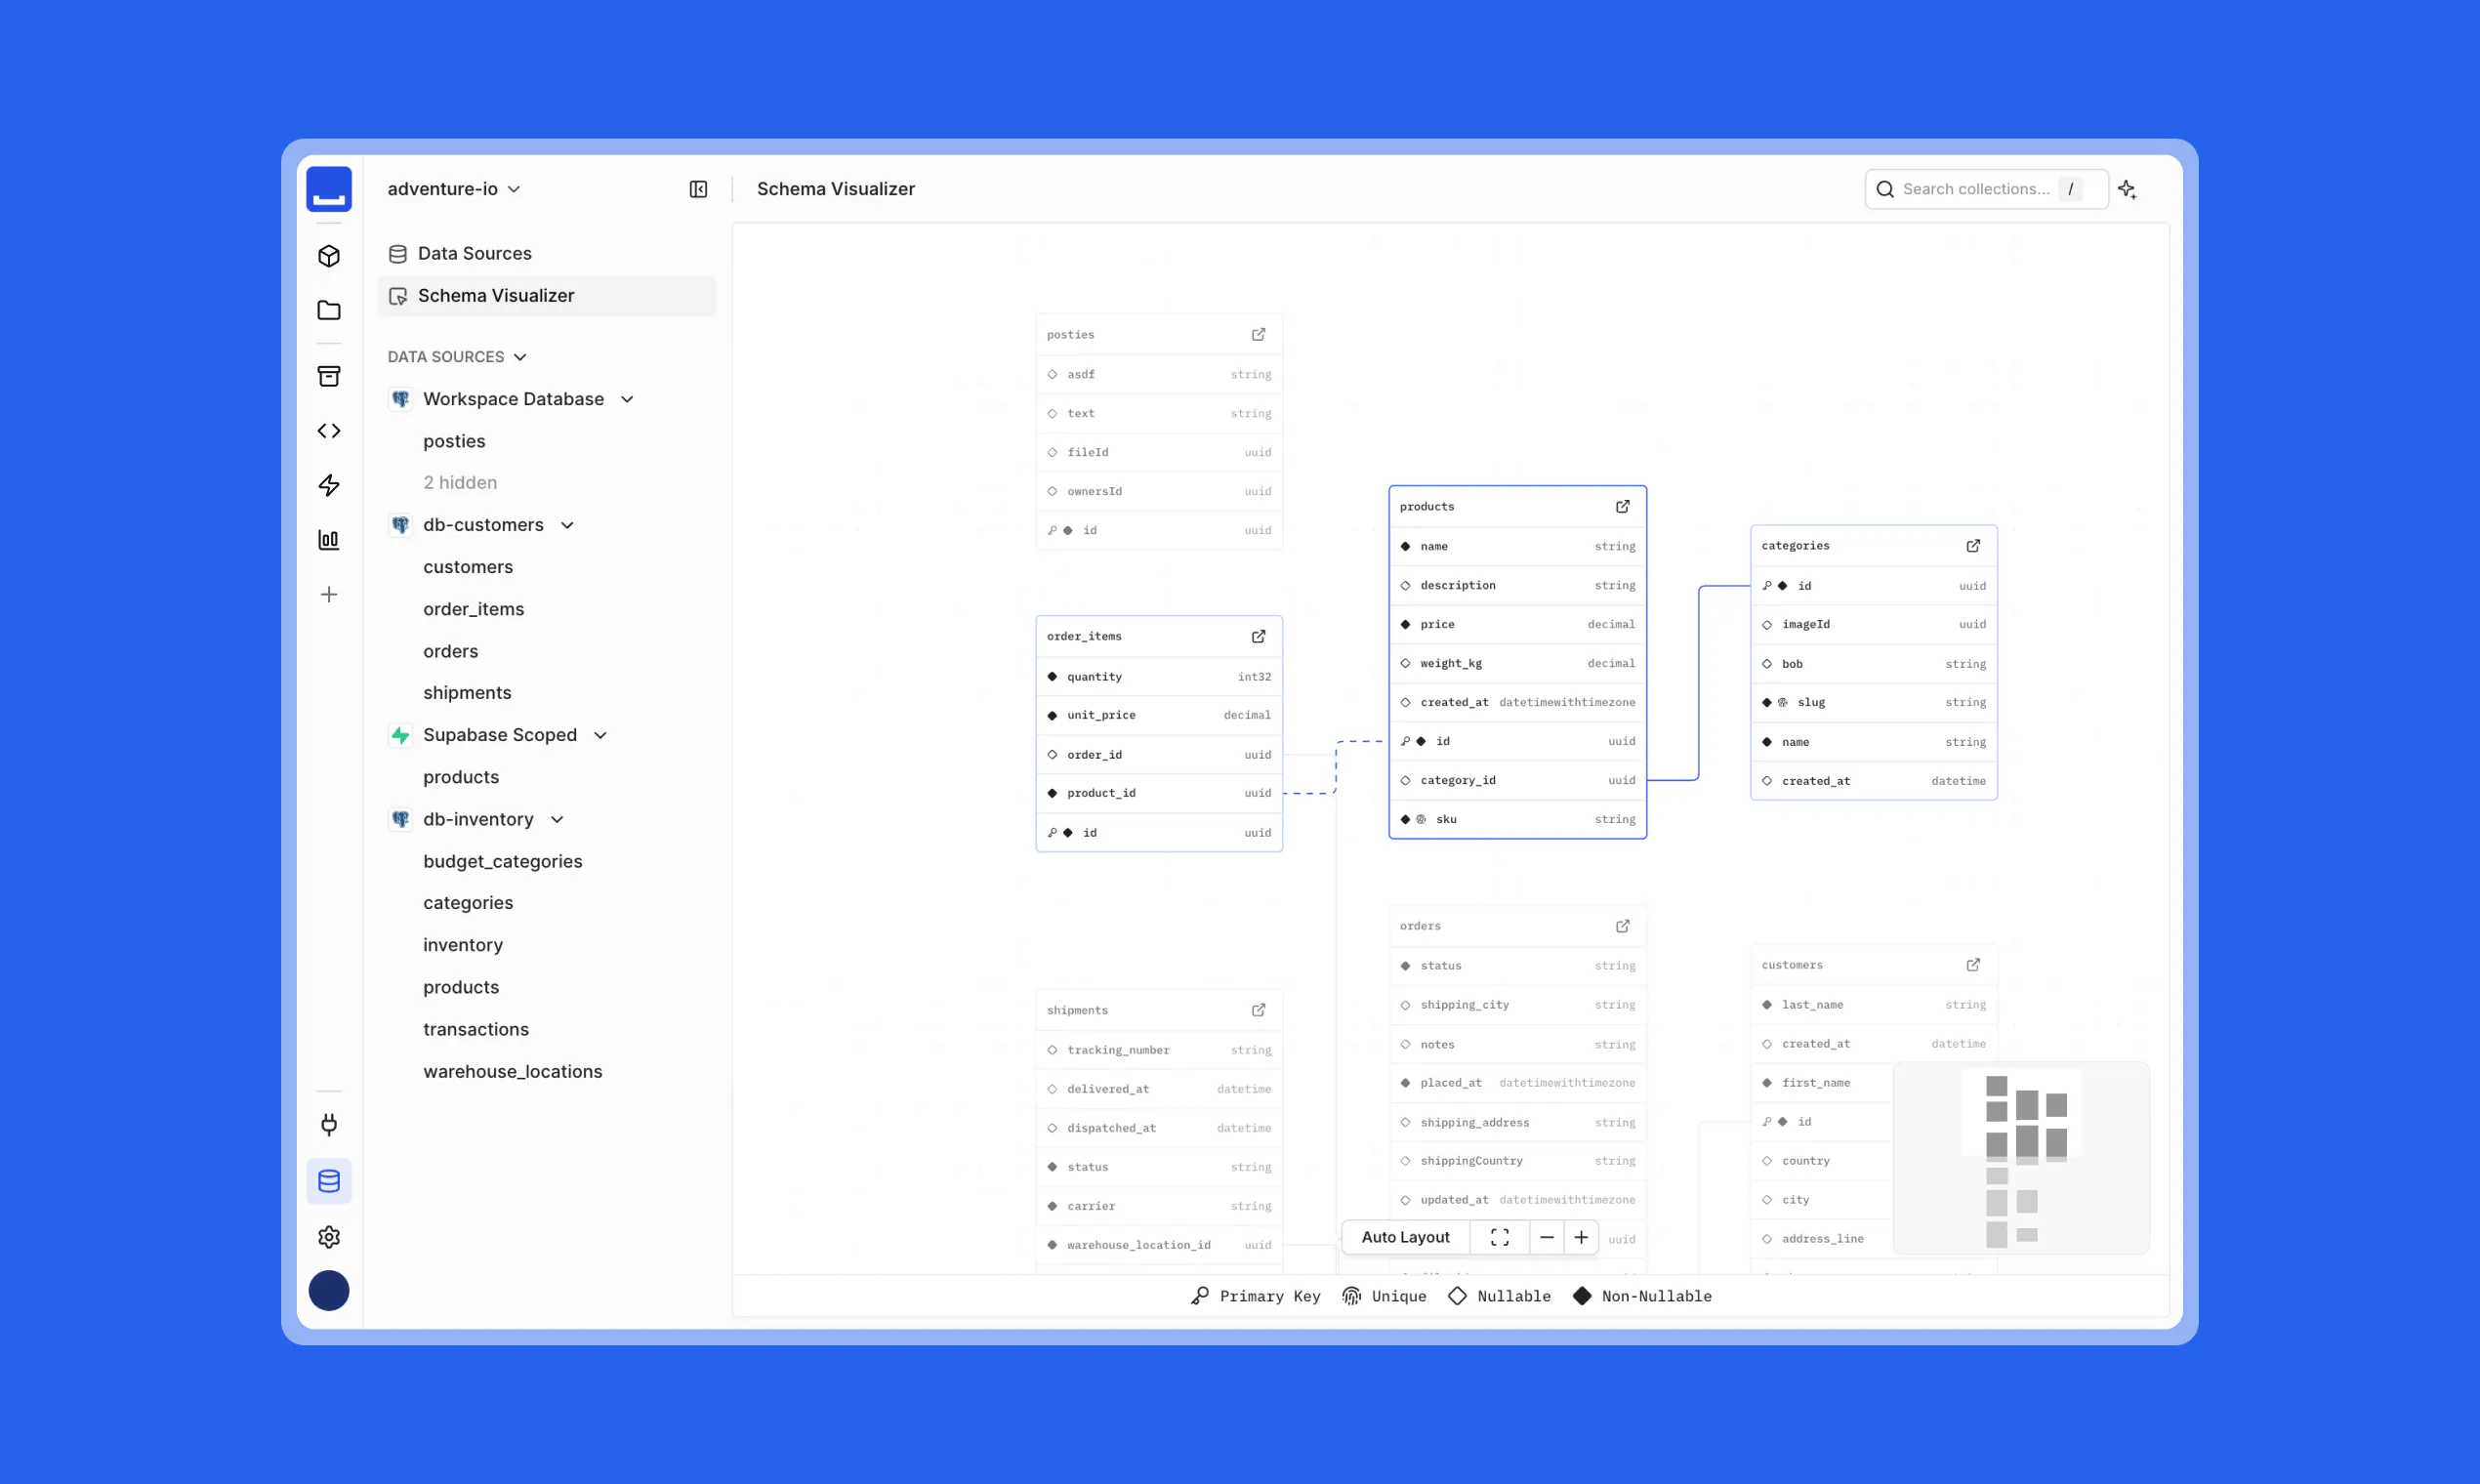
Task: Select the category_id row in products table
Action: coord(1517,780)
